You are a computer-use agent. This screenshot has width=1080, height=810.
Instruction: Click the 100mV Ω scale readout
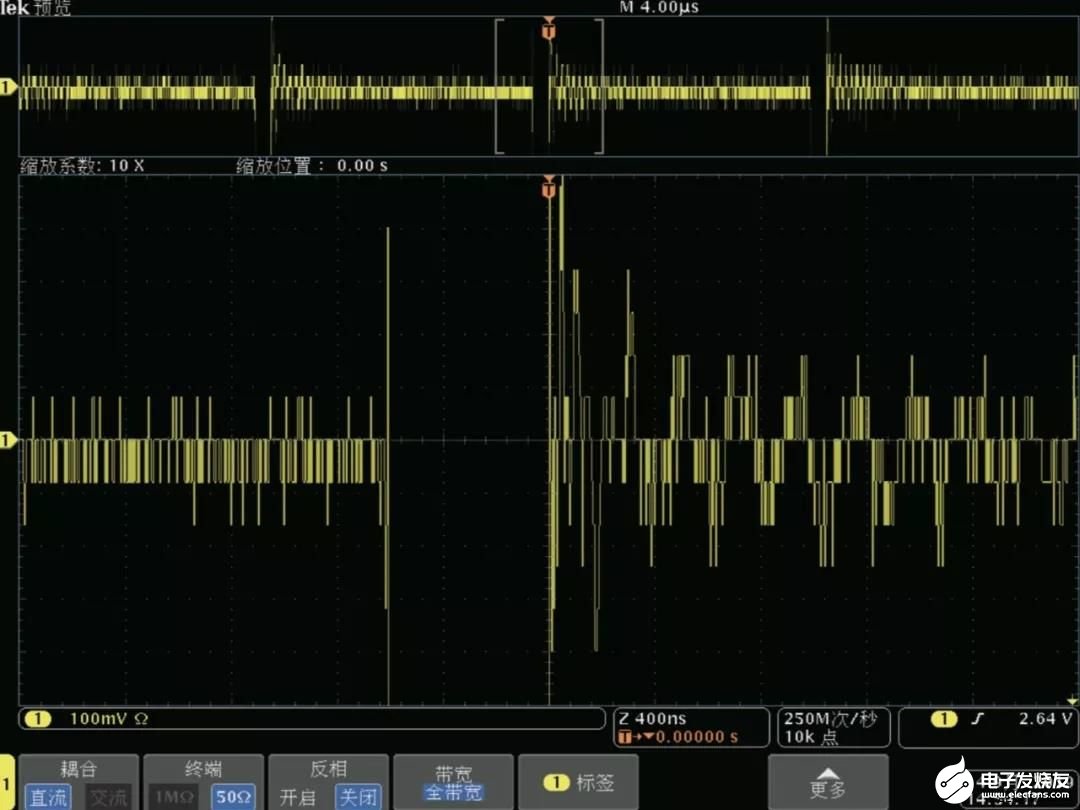(x=109, y=719)
